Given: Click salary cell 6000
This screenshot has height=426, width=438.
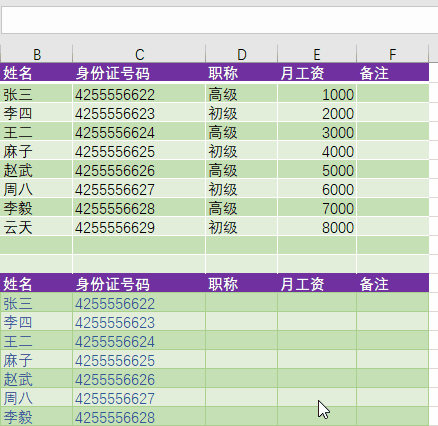Looking at the screenshot, I should point(317,188).
